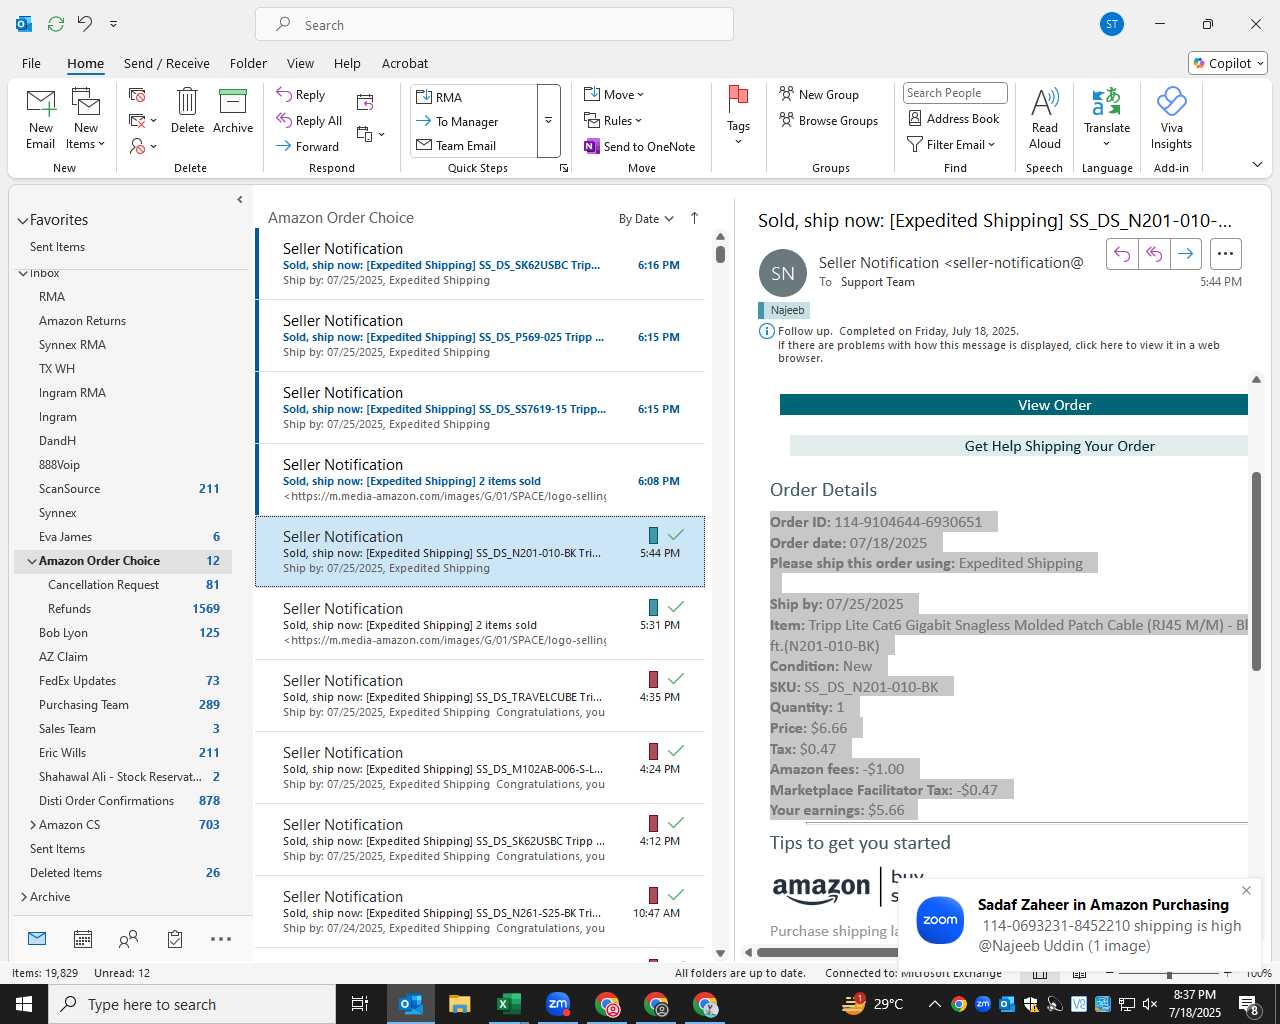Toggle completed check on 4:35 PM message
Image resolution: width=1280 pixels, height=1024 pixels.
(x=676, y=679)
